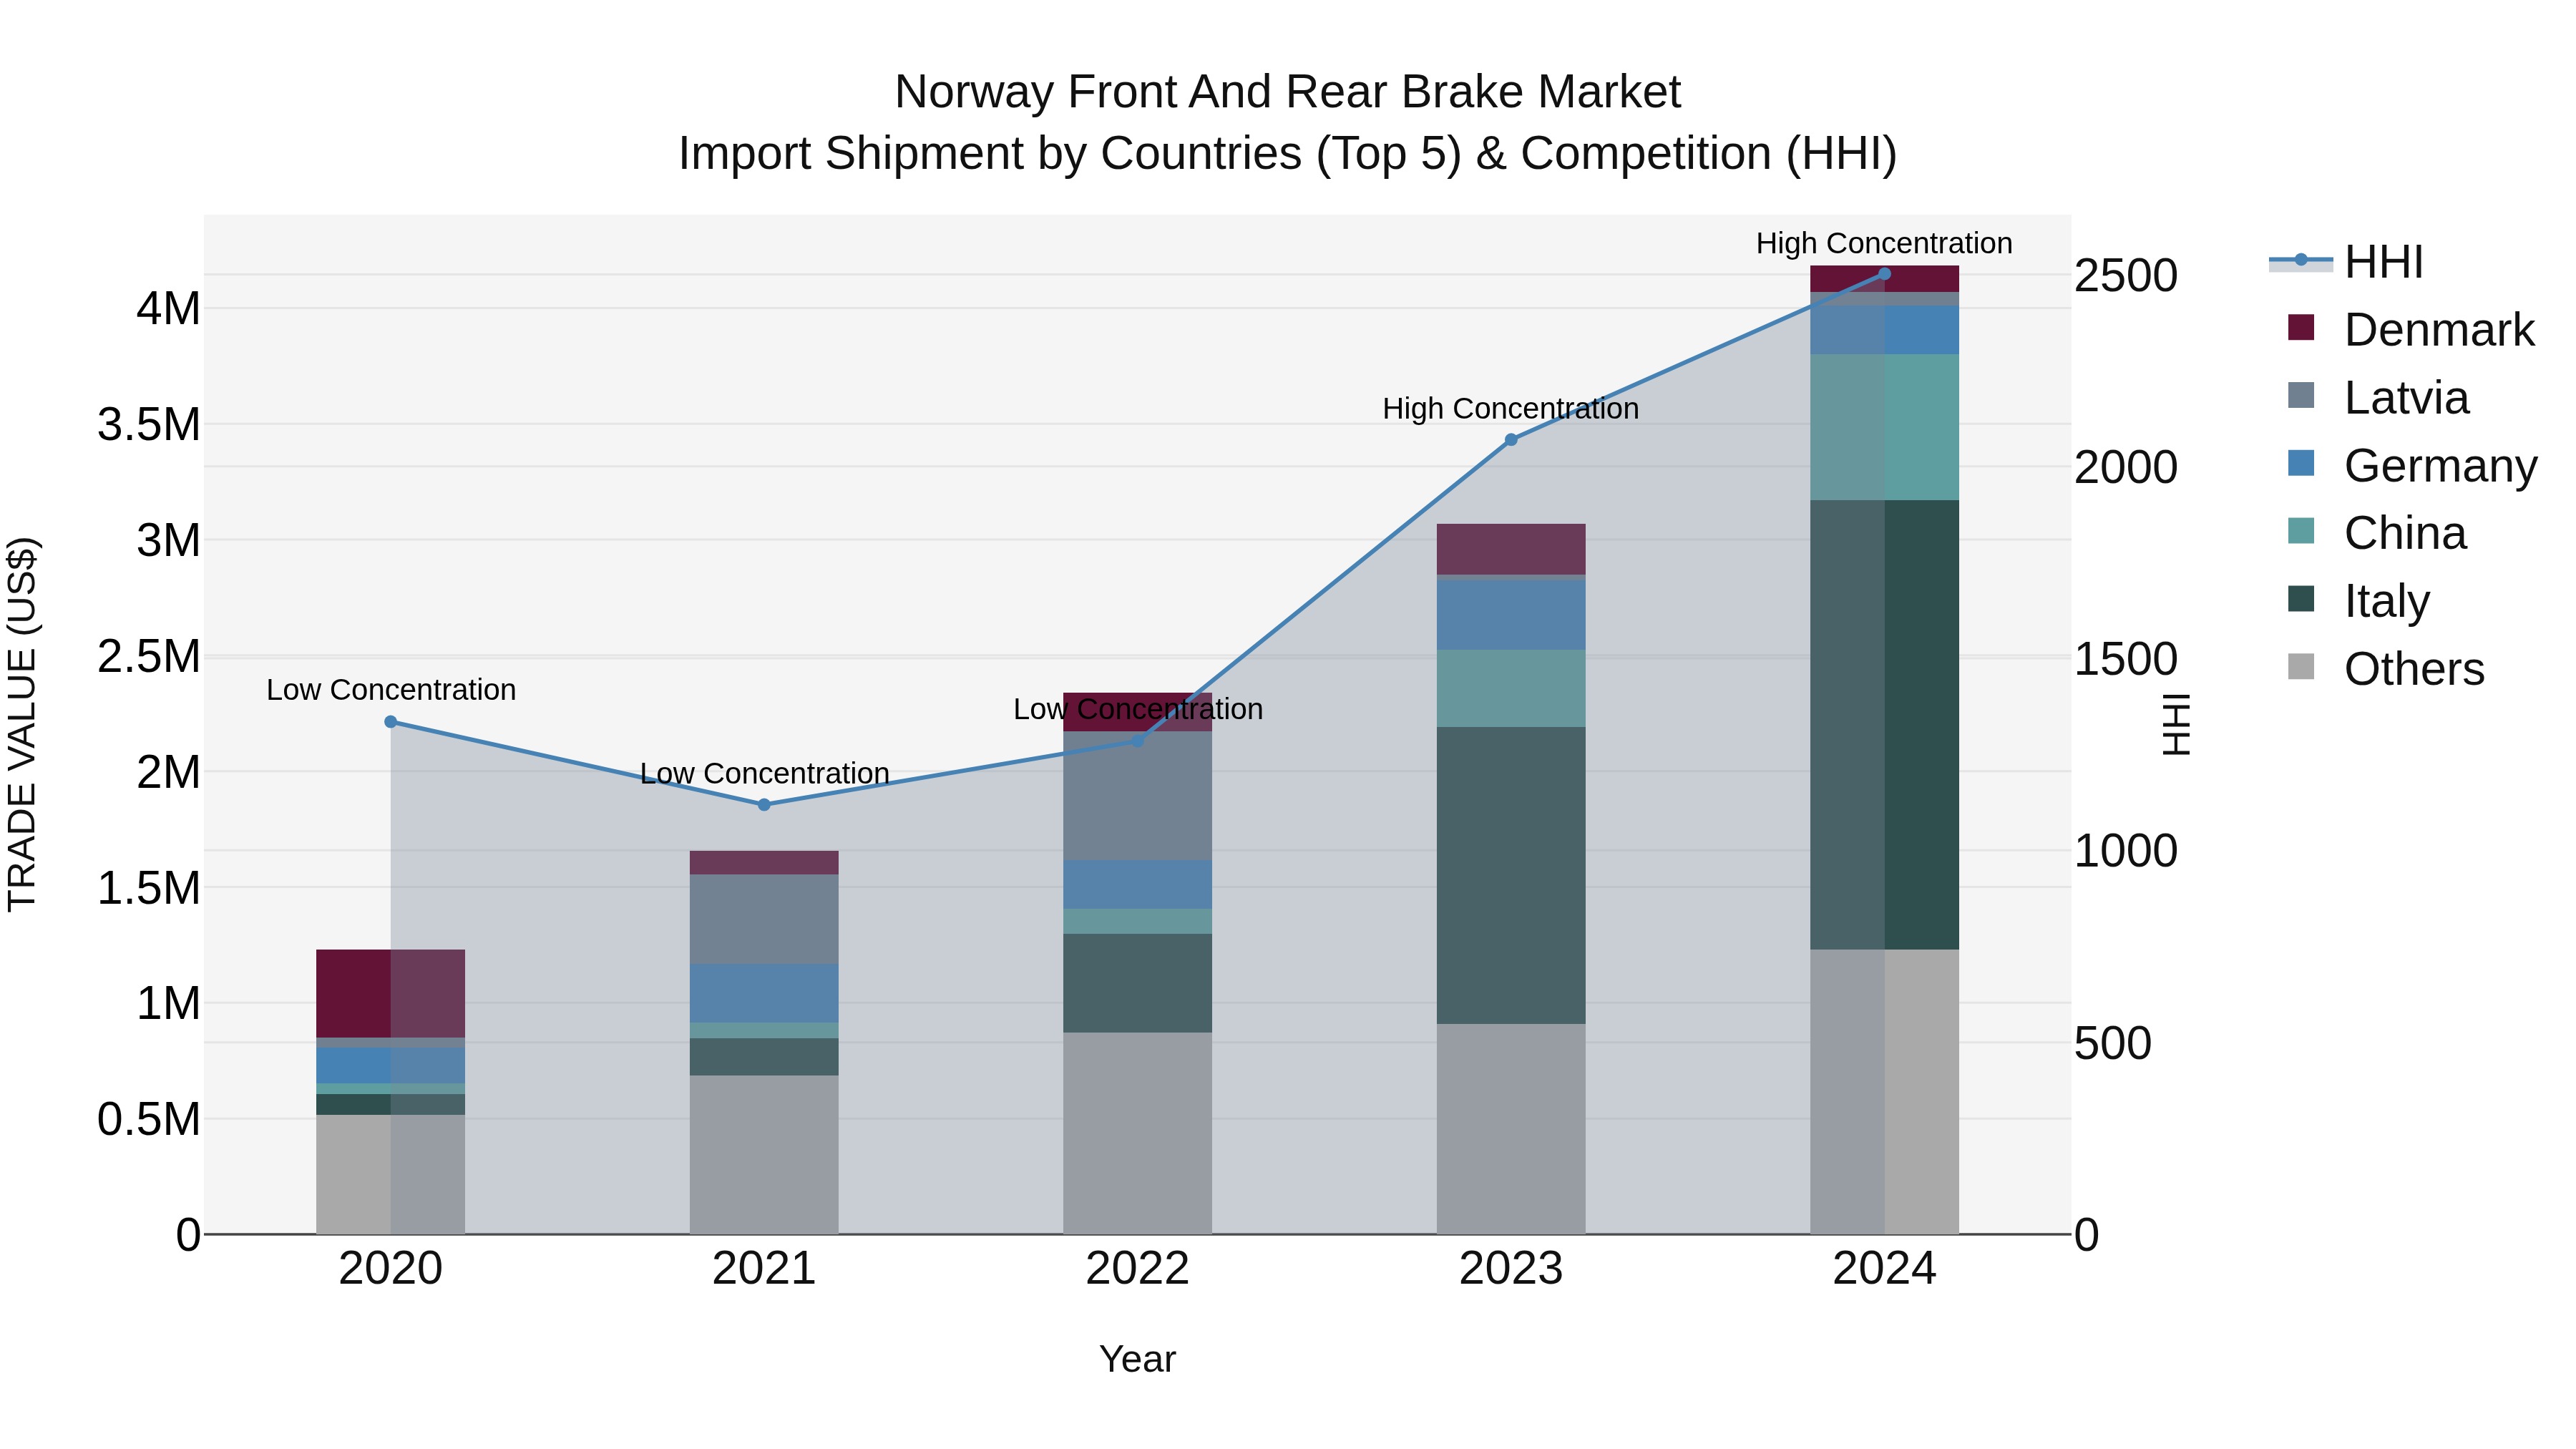Click the 'TRADE VALUE (US$)' axis title
The height and width of the screenshot is (1449, 2576).
[x=22, y=724]
